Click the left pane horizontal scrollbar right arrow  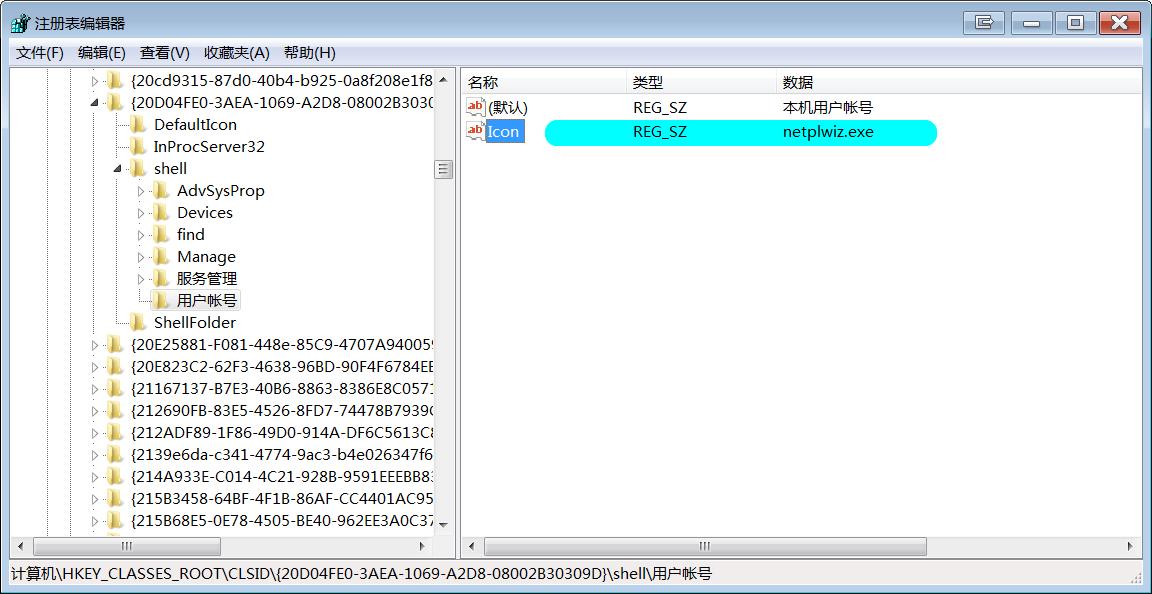(x=424, y=547)
